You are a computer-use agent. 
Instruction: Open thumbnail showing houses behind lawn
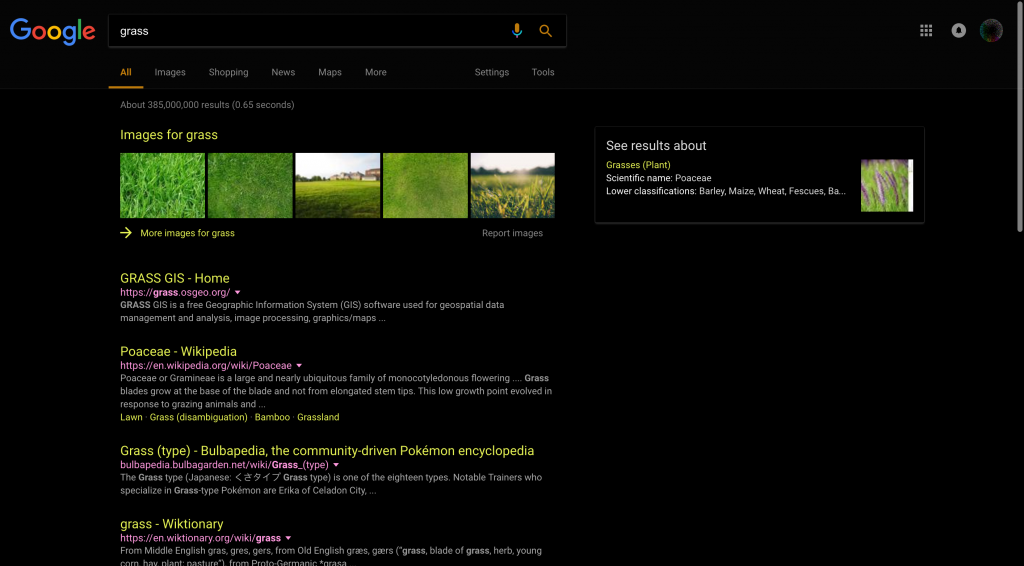[x=338, y=185]
